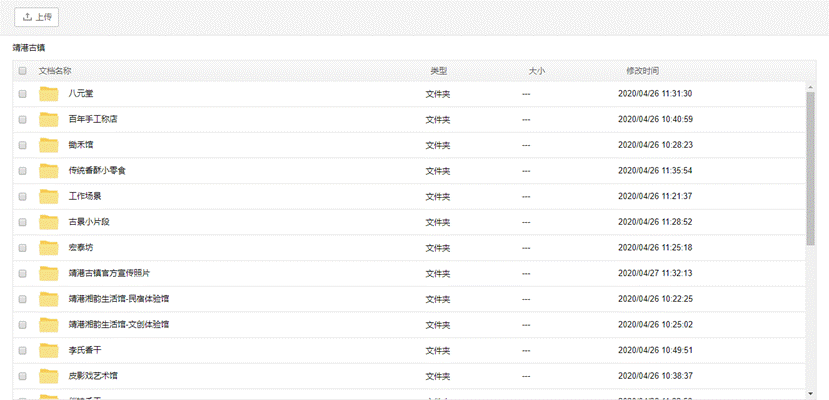Click the 上传 upload button
The image size is (829, 400).
[x=36, y=17]
